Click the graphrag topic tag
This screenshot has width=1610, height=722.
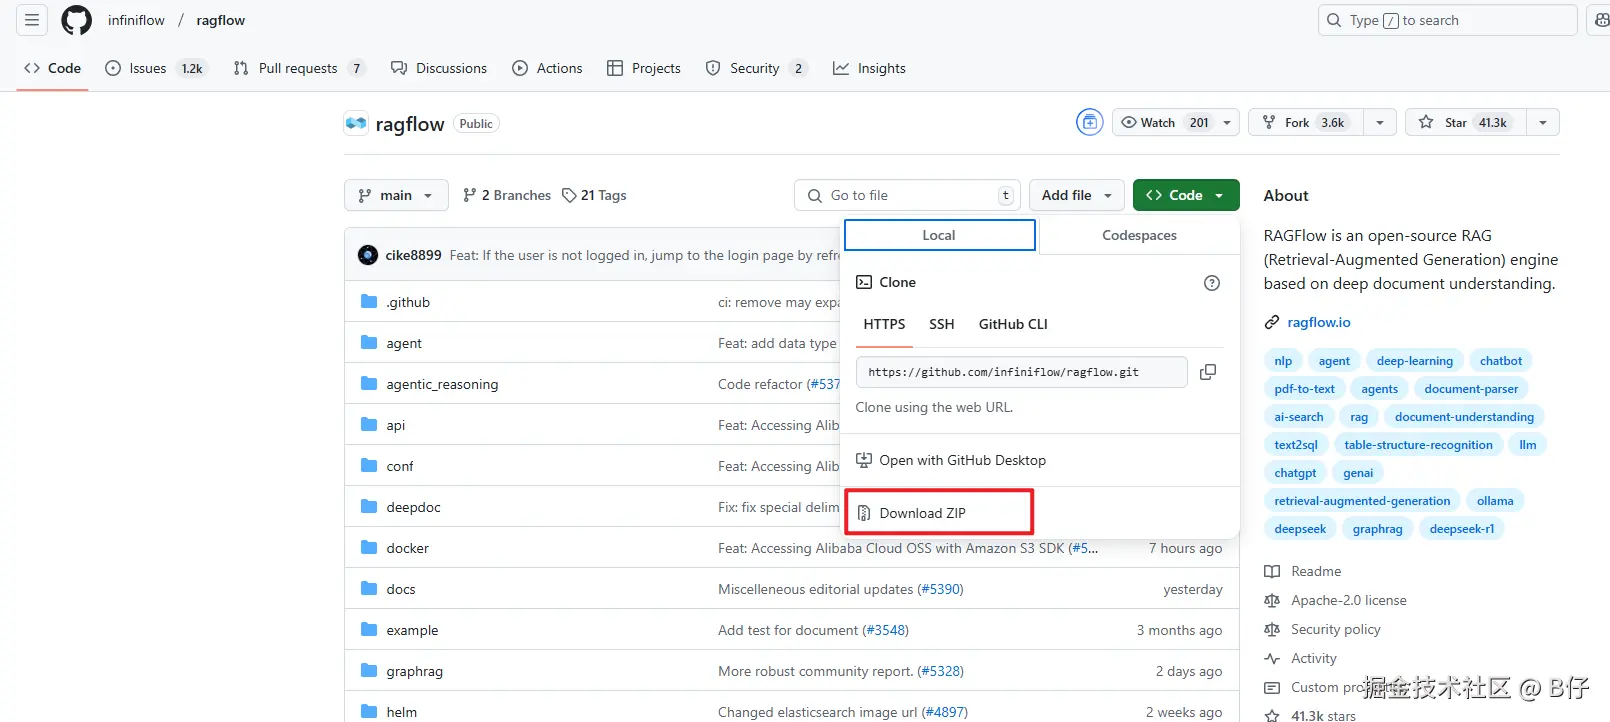pos(1377,529)
